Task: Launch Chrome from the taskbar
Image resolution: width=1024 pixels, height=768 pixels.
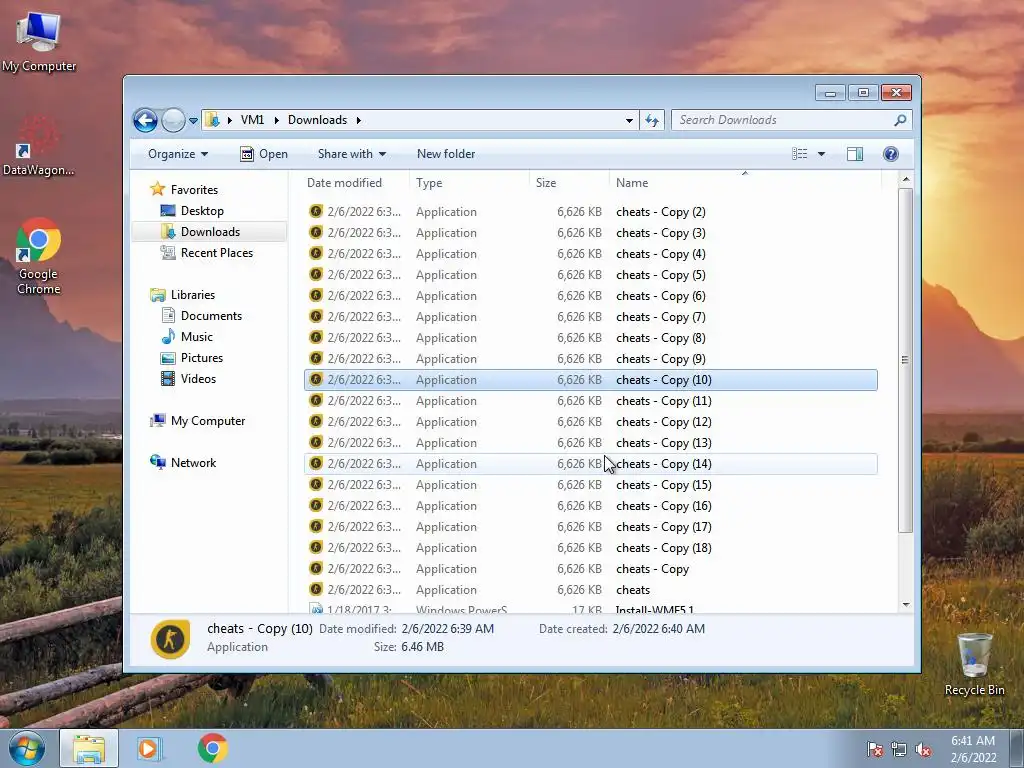Action: pyautogui.click(x=213, y=748)
